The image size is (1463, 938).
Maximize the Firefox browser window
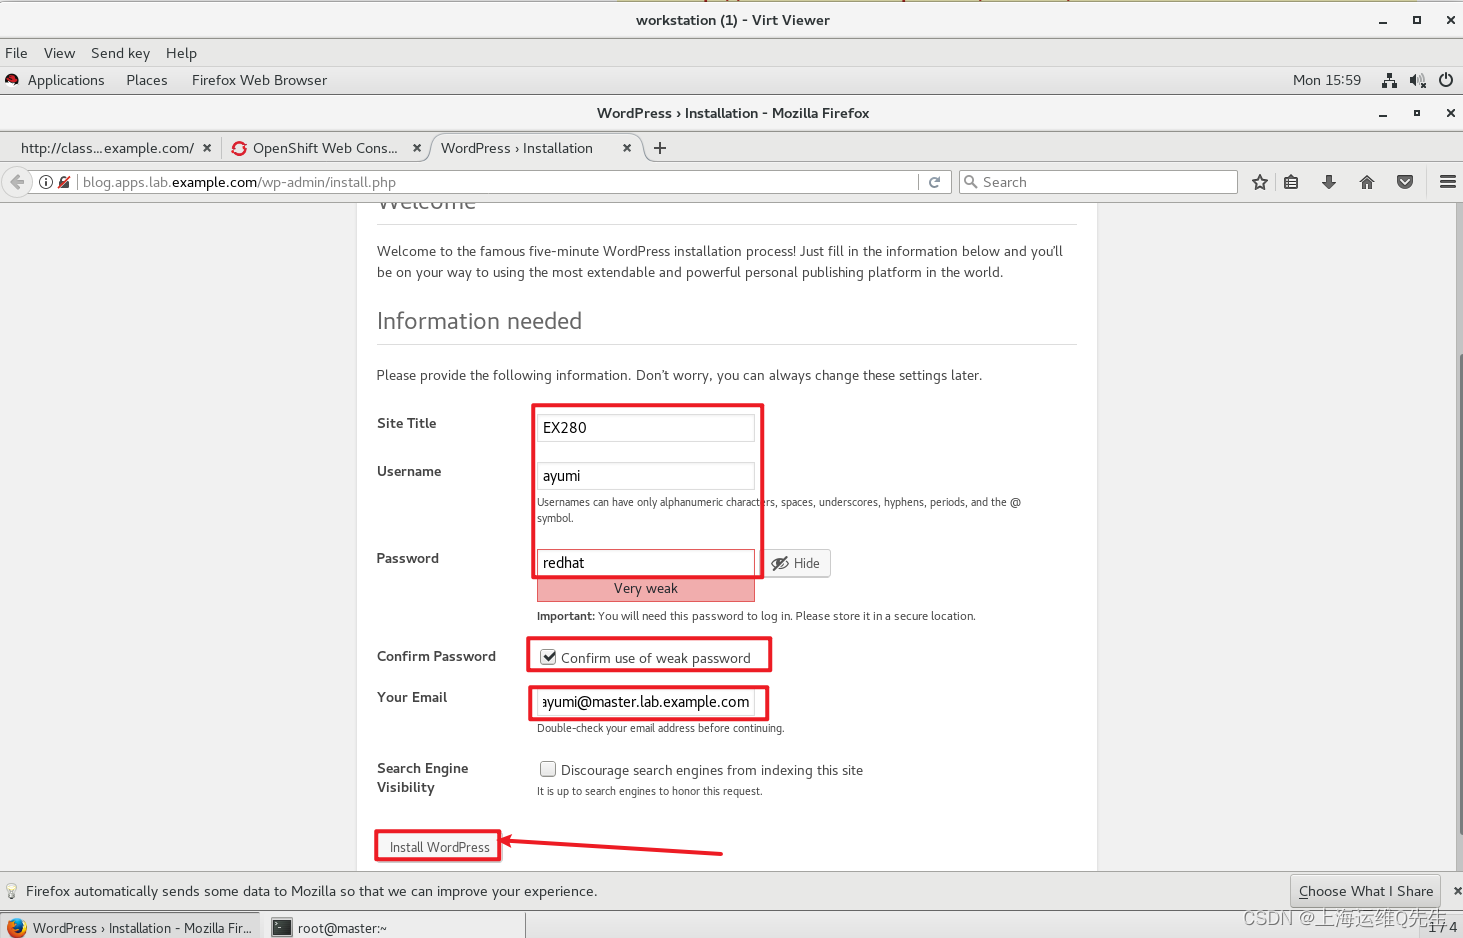(x=1416, y=114)
